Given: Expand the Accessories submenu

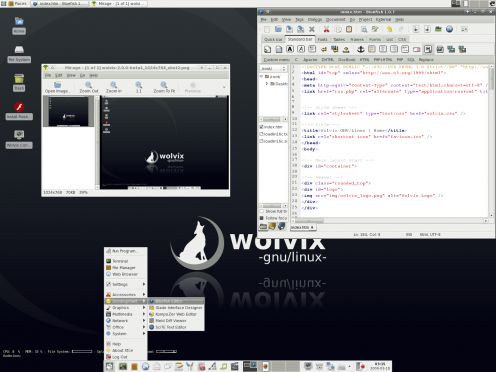Looking at the screenshot, I should [125, 294].
